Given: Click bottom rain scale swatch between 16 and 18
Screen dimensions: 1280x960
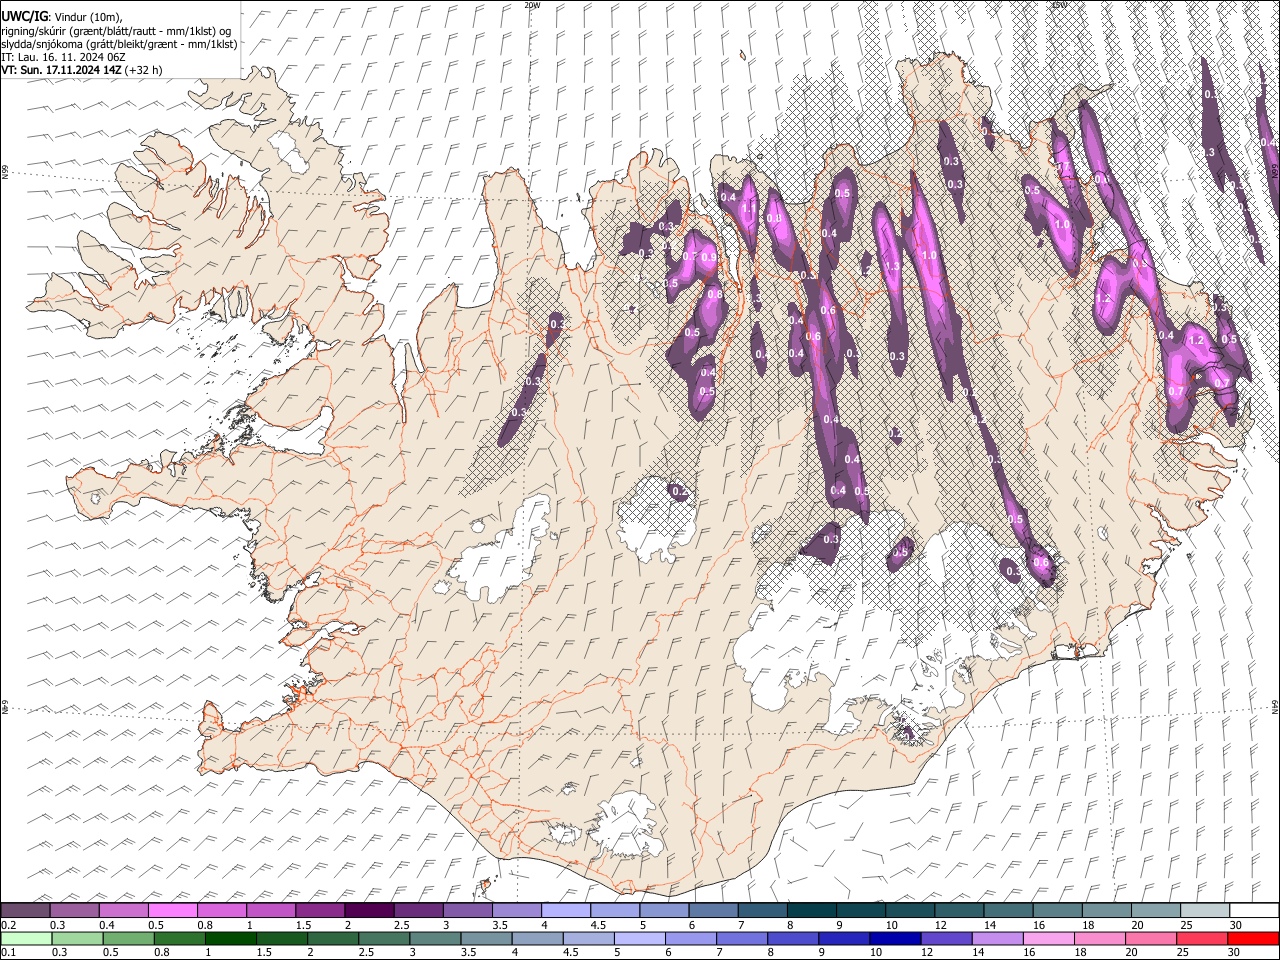Looking at the screenshot, I should tap(1051, 938).
